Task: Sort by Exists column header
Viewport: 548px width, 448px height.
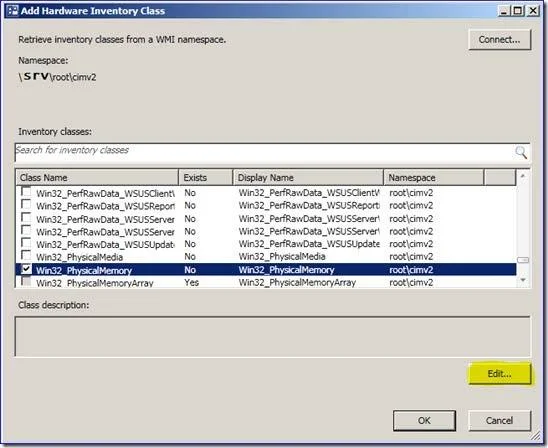Action: pyautogui.click(x=206, y=178)
